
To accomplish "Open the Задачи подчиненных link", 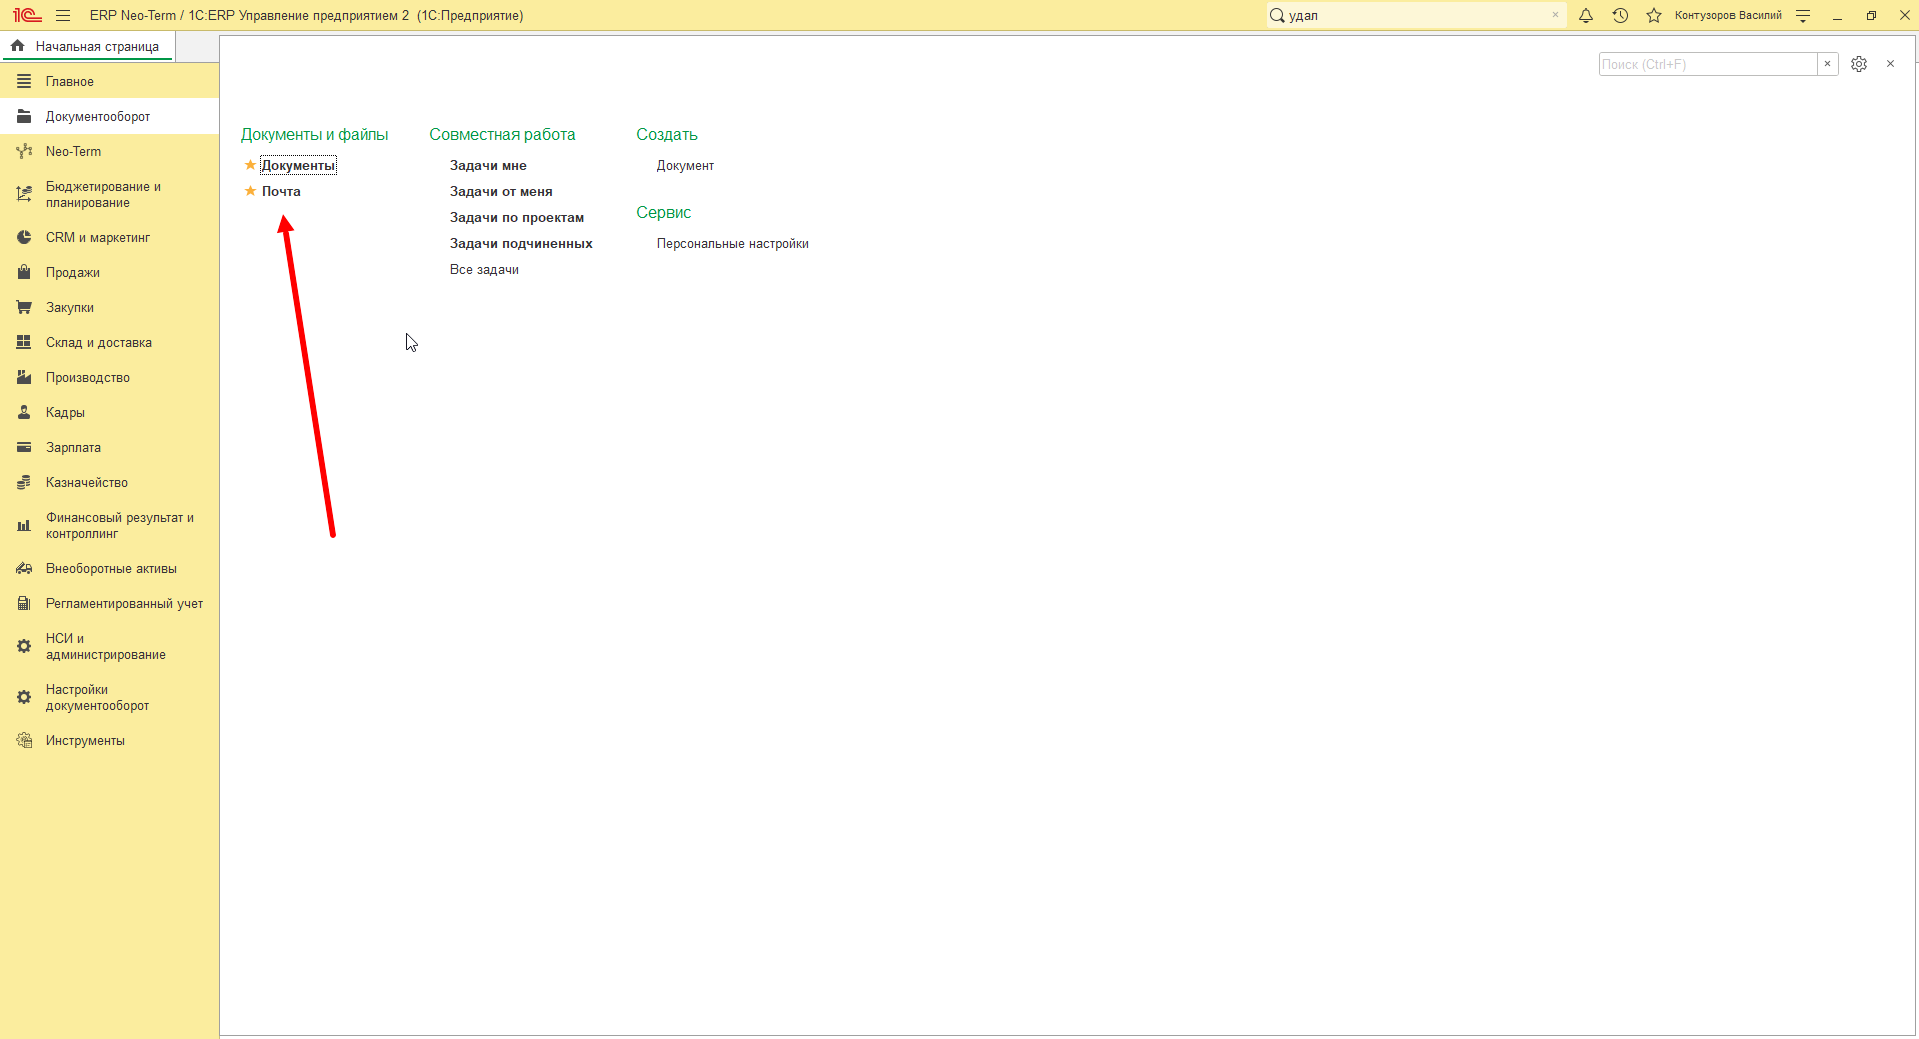I will coord(521,243).
